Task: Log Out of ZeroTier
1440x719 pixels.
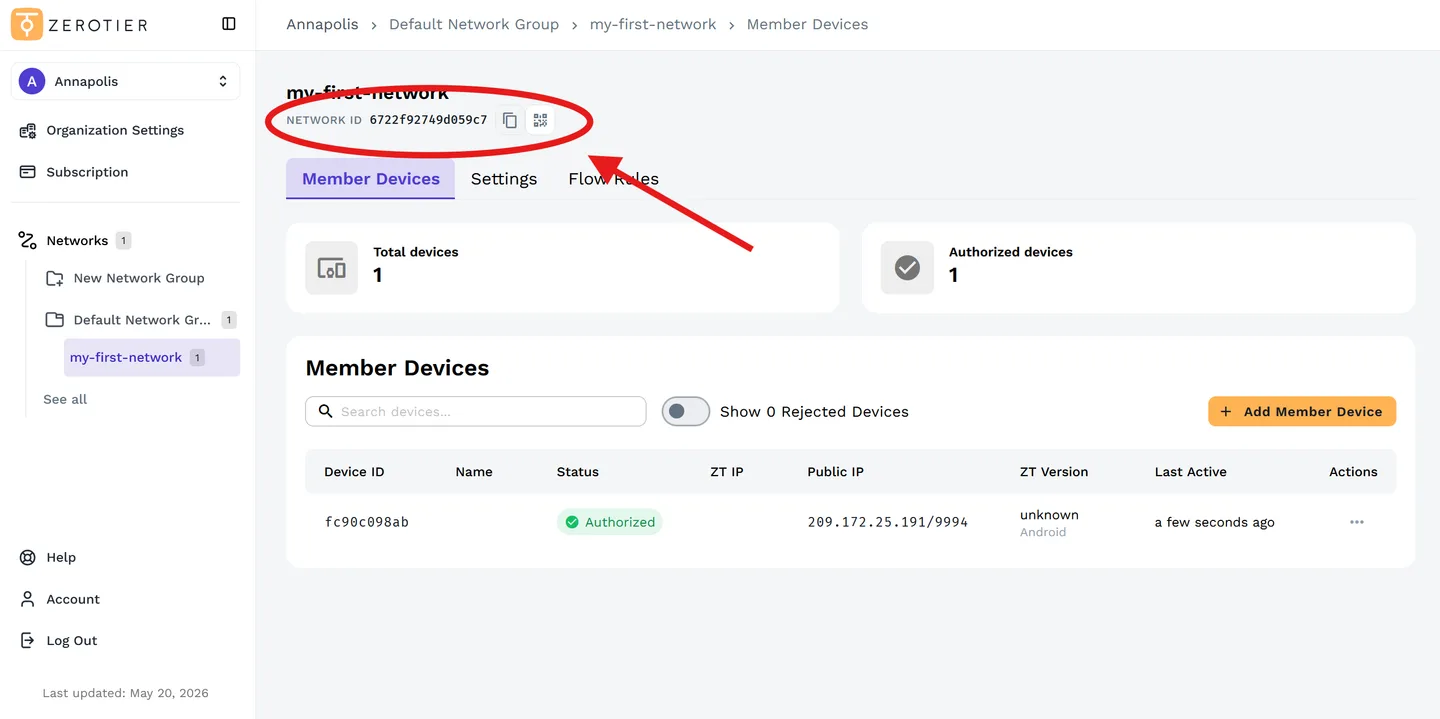Action: click(x=72, y=641)
